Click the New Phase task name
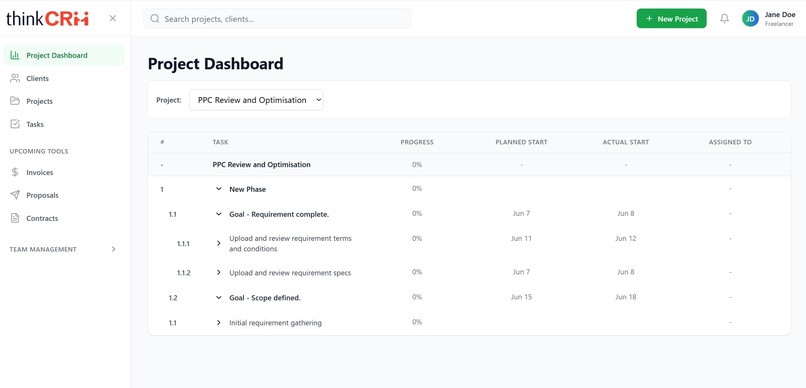 pos(247,189)
